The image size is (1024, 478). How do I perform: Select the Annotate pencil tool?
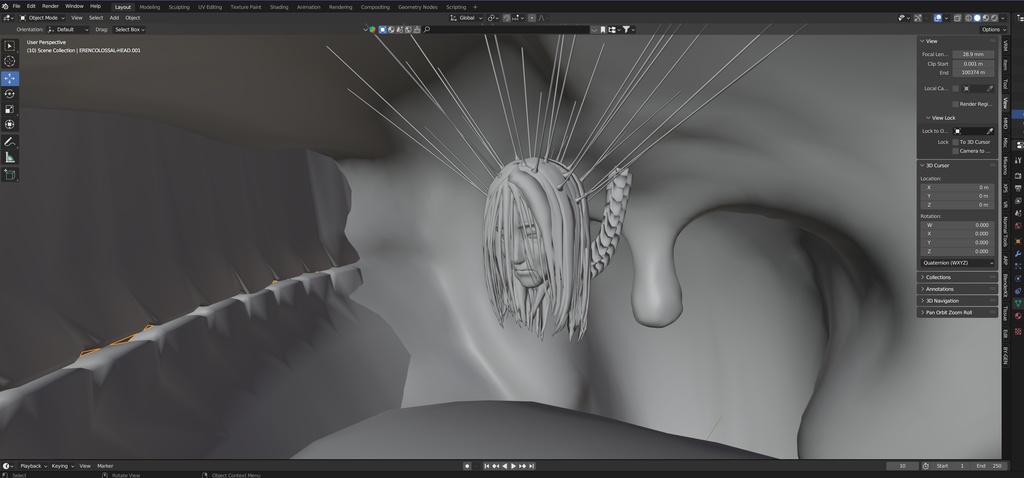pos(10,141)
